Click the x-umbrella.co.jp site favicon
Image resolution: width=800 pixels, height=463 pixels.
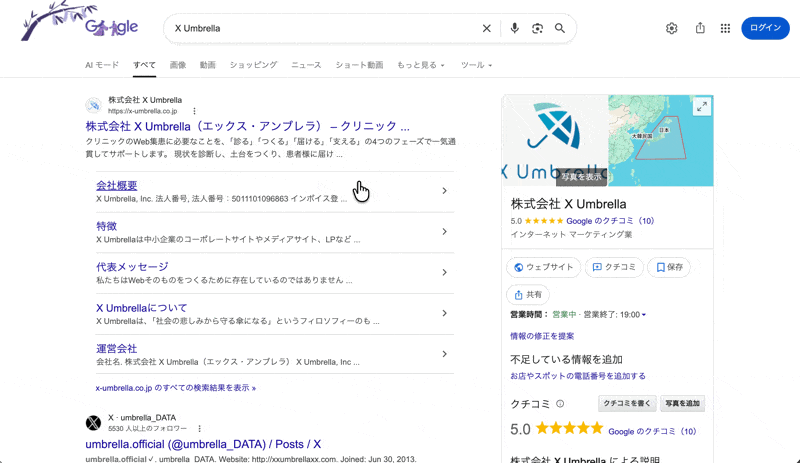click(x=93, y=105)
